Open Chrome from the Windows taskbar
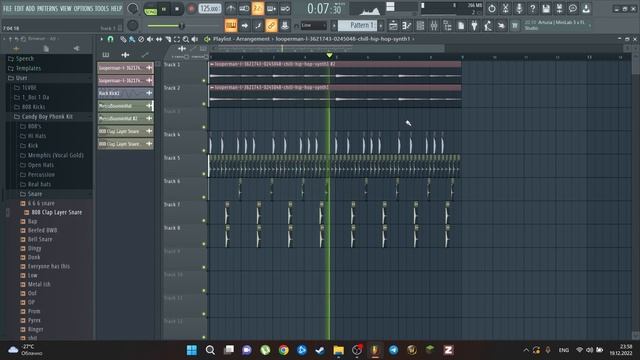640x360 pixels. click(283, 350)
